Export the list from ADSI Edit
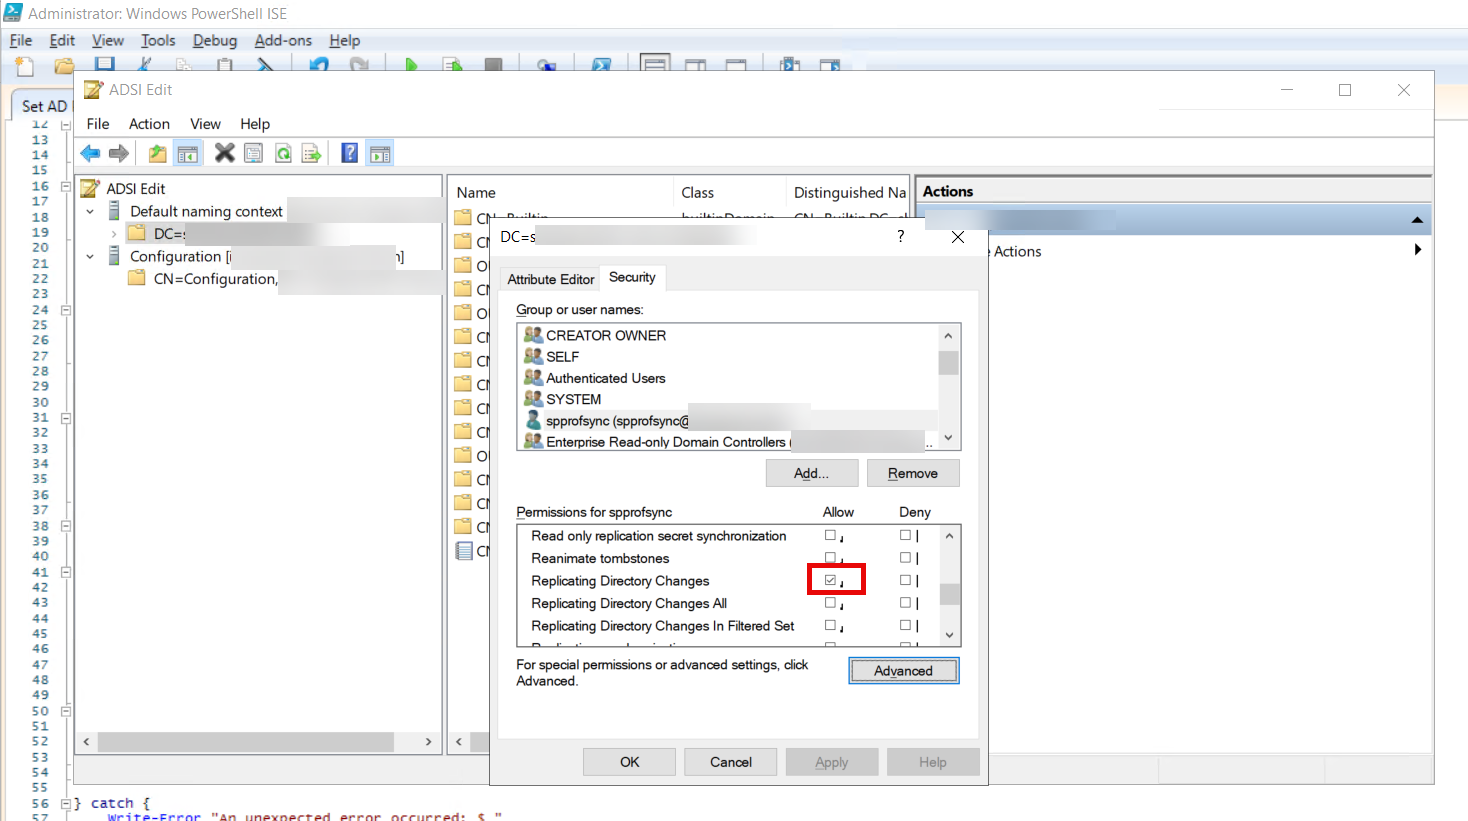Viewport: 1468px width, 821px height. tap(310, 152)
